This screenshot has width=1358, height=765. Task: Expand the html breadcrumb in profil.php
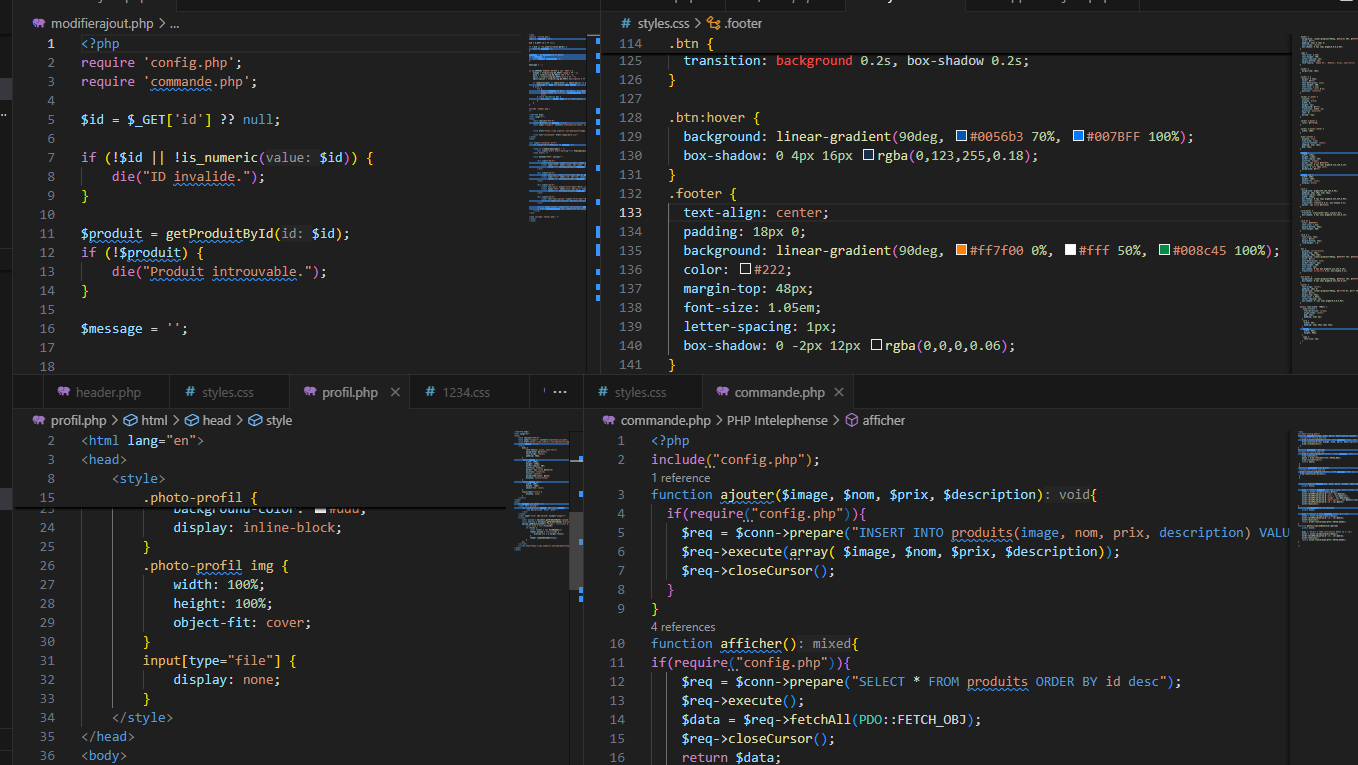pyautogui.click(x=154, y=421)
